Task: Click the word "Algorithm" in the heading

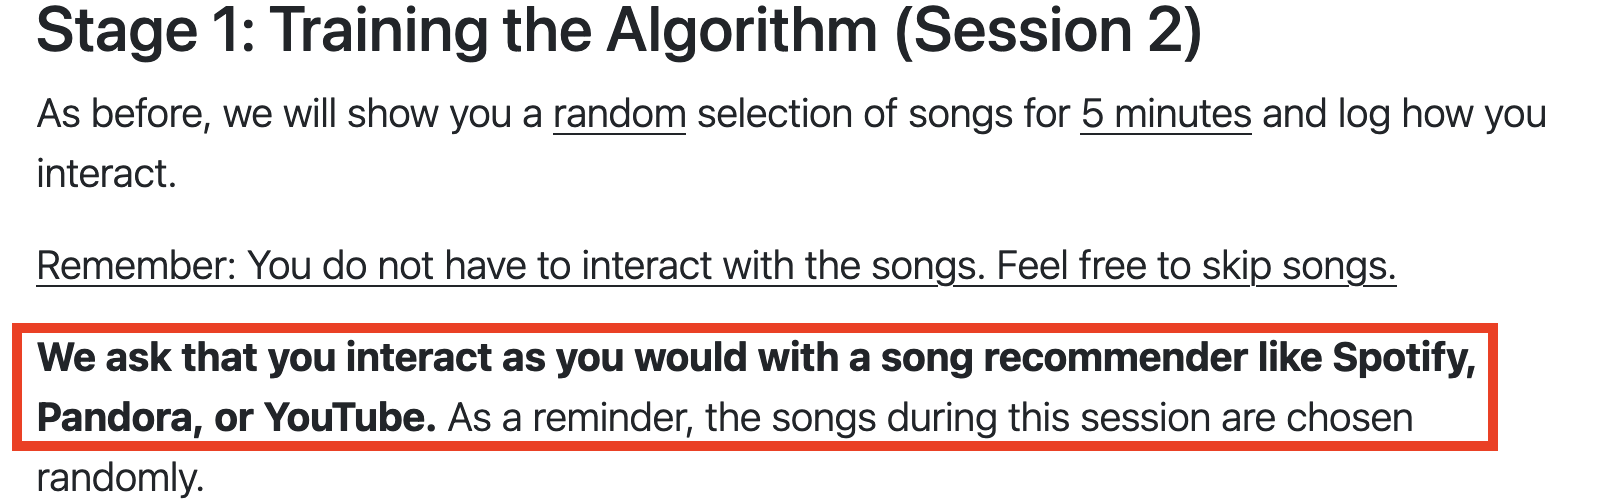Action: point(743,31)
